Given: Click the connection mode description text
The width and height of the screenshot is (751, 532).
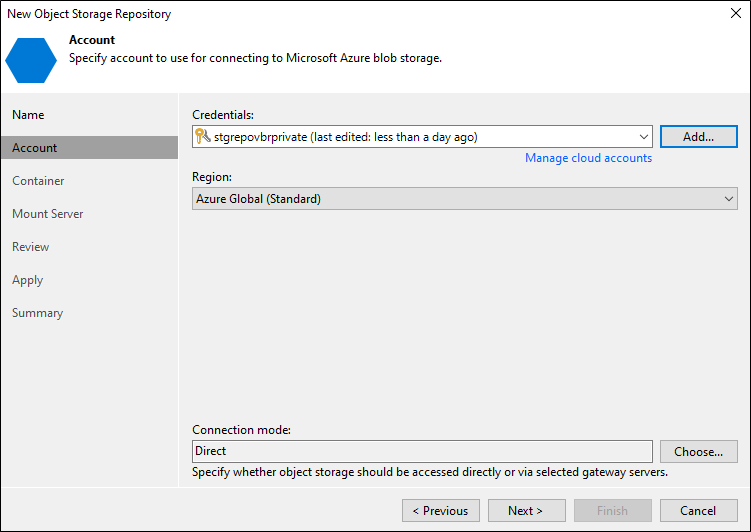Looking at the screenshot, I should (430, 473).
